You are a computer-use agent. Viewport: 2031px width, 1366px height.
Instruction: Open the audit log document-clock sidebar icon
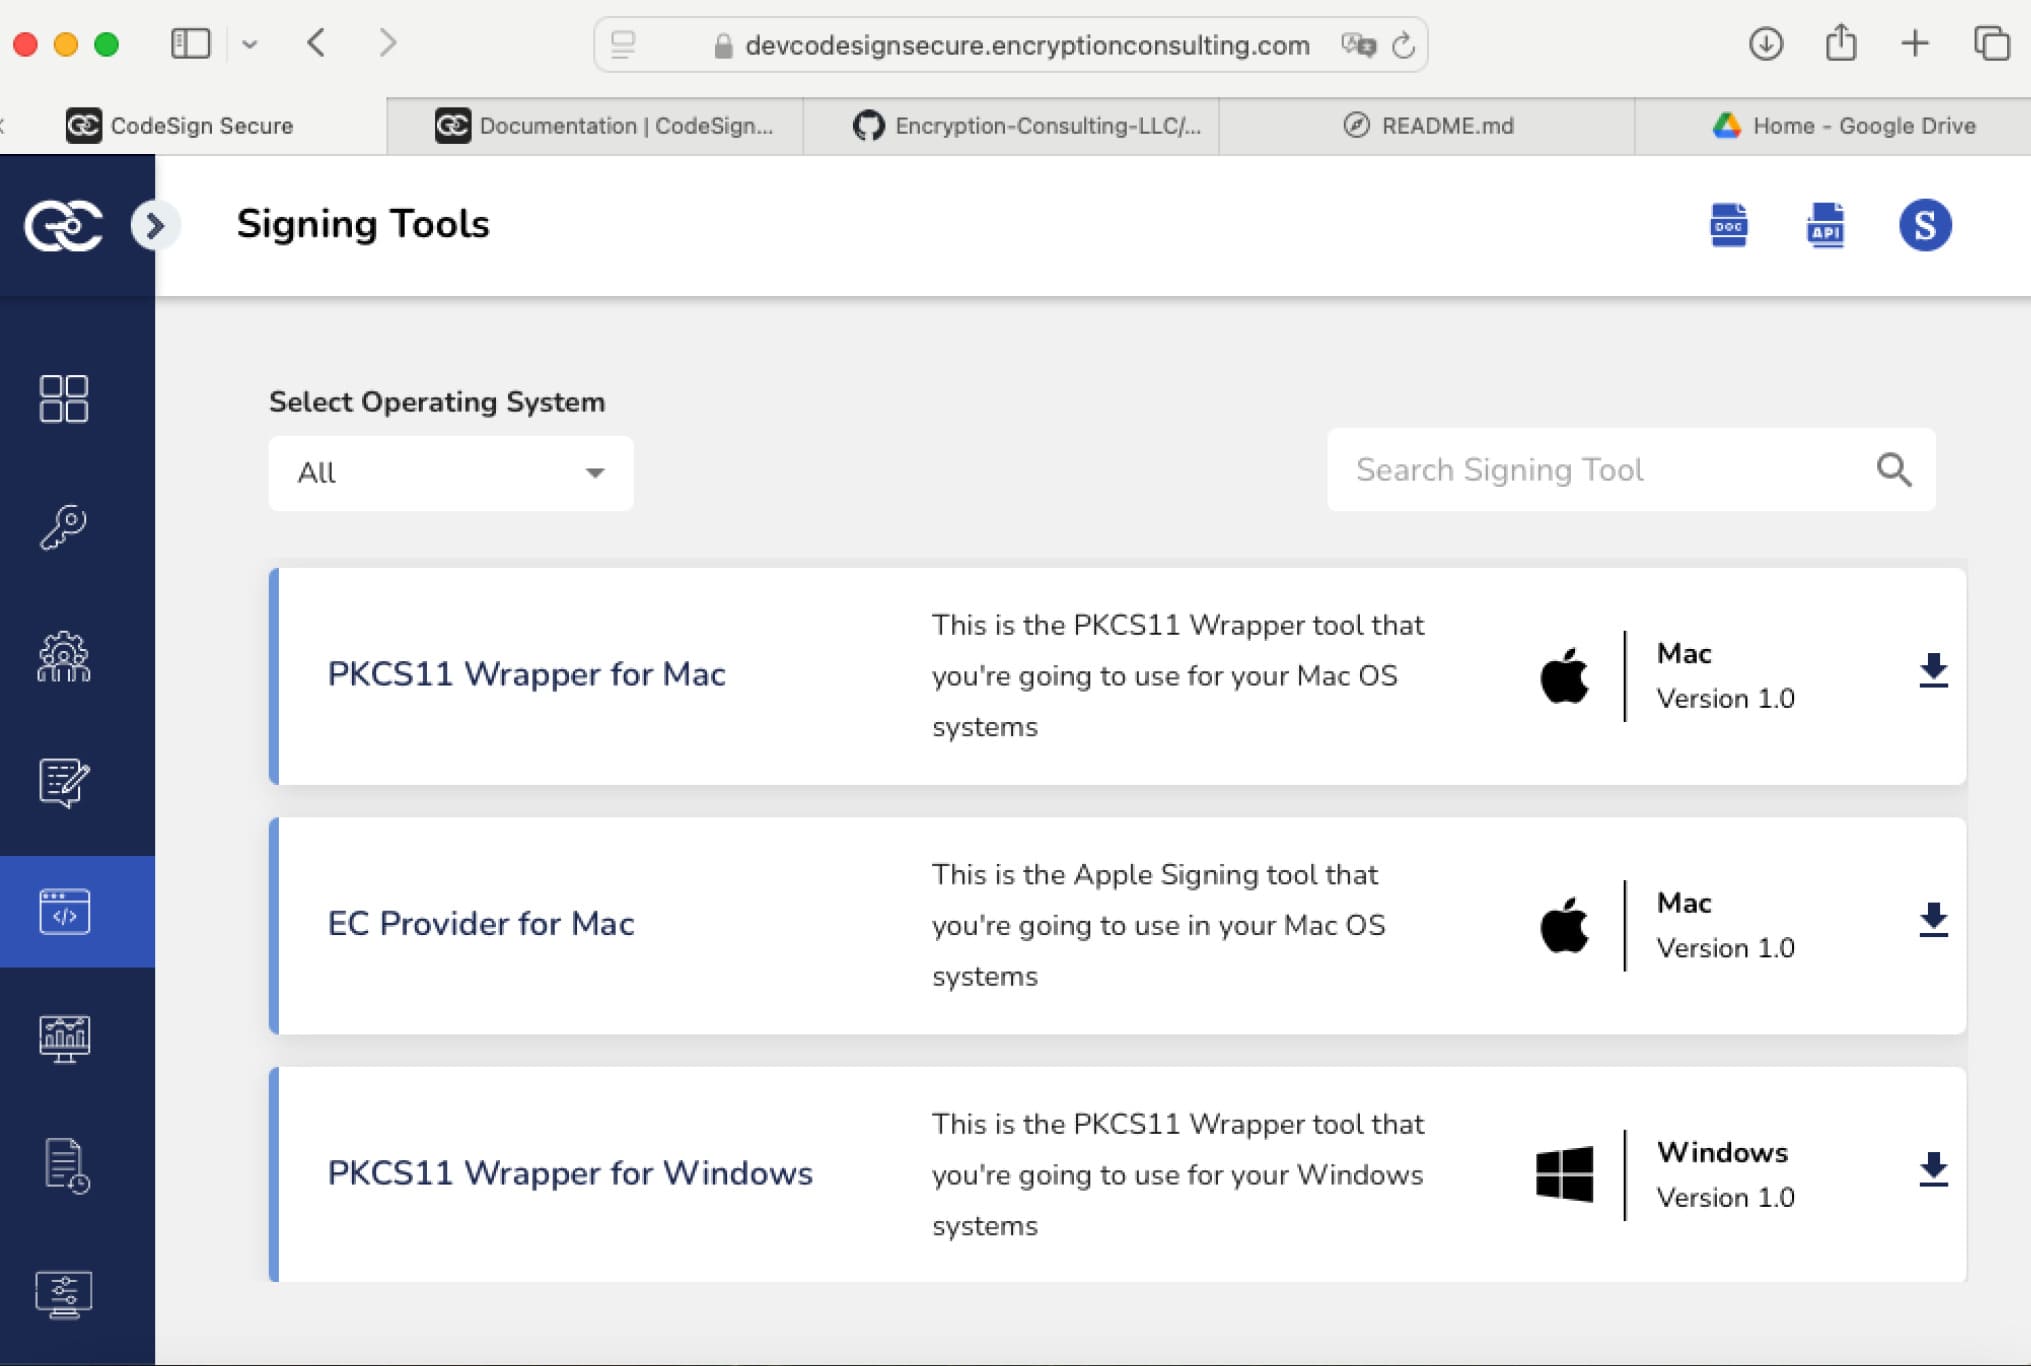tap(66, 1166)
